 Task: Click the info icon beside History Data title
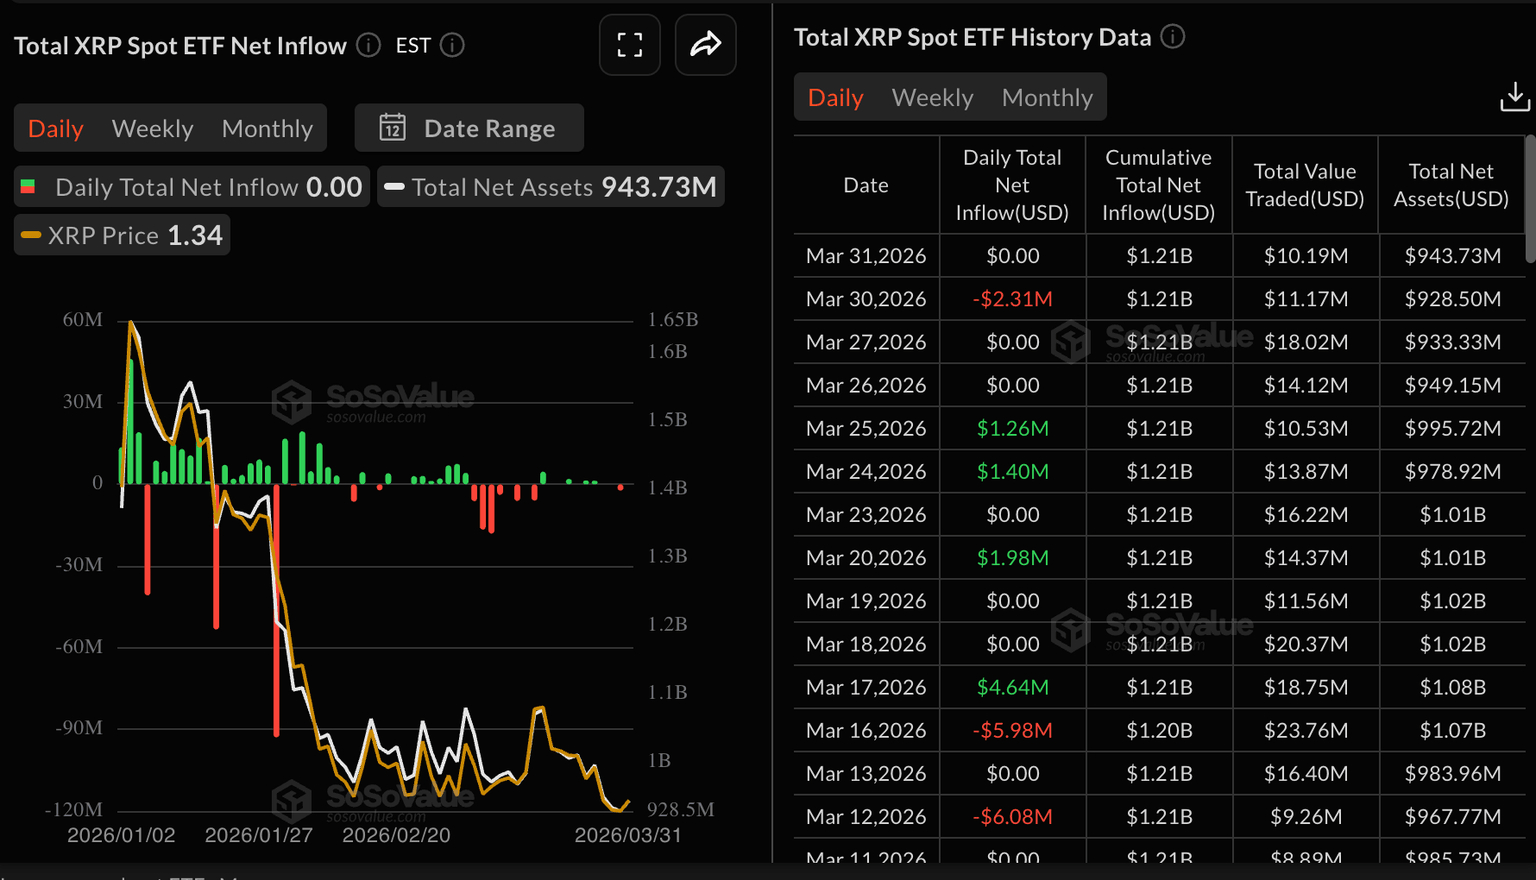pos(1171,36)
